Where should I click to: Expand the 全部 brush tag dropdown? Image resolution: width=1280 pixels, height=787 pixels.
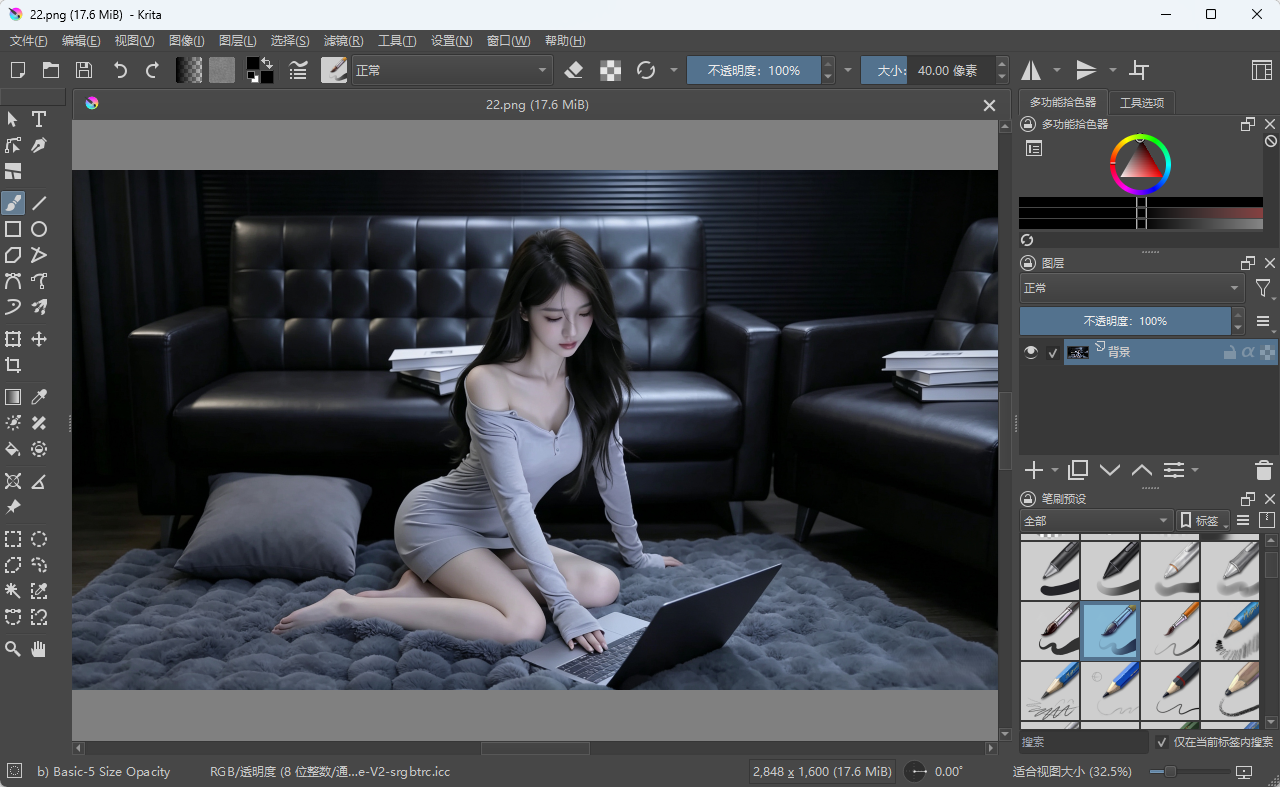tap(1096, 520)
